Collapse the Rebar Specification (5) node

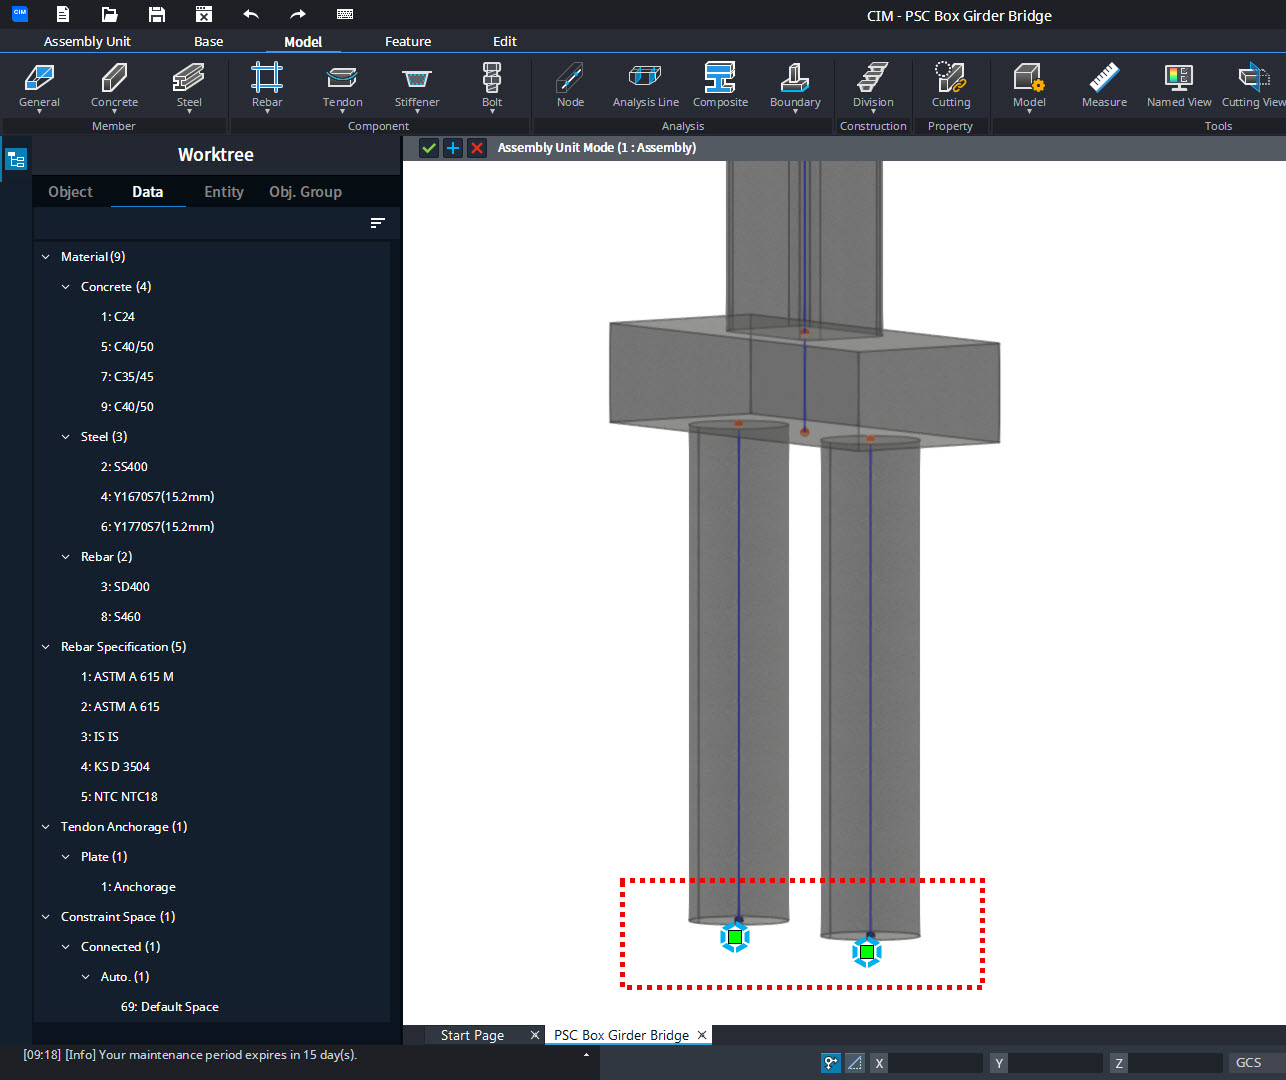pos(45,646)
